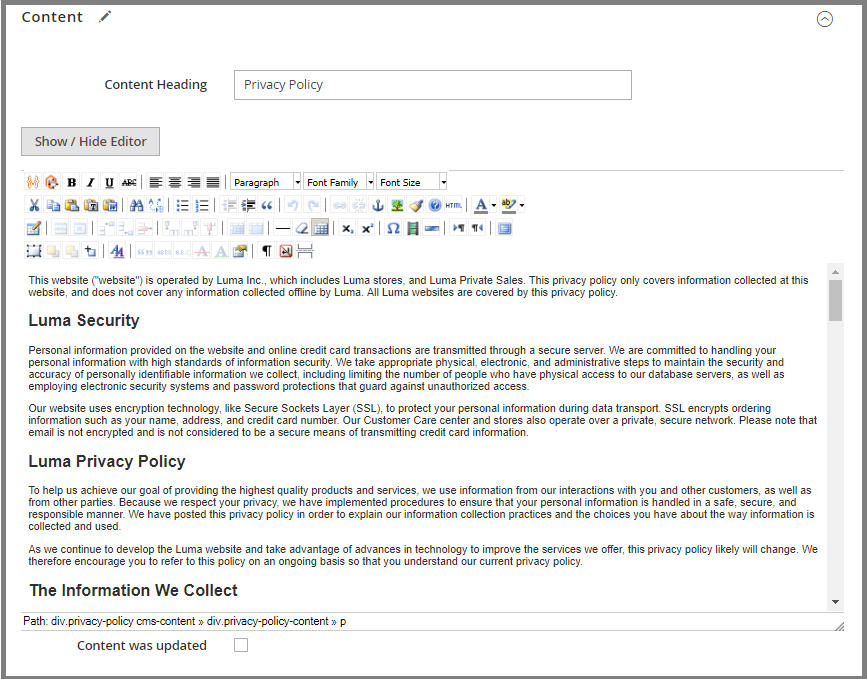Insert an unordered bullet list
Image resolution: width=867 pixels, height=679 pixels.
pyautogui.click(x=182, y=206)
